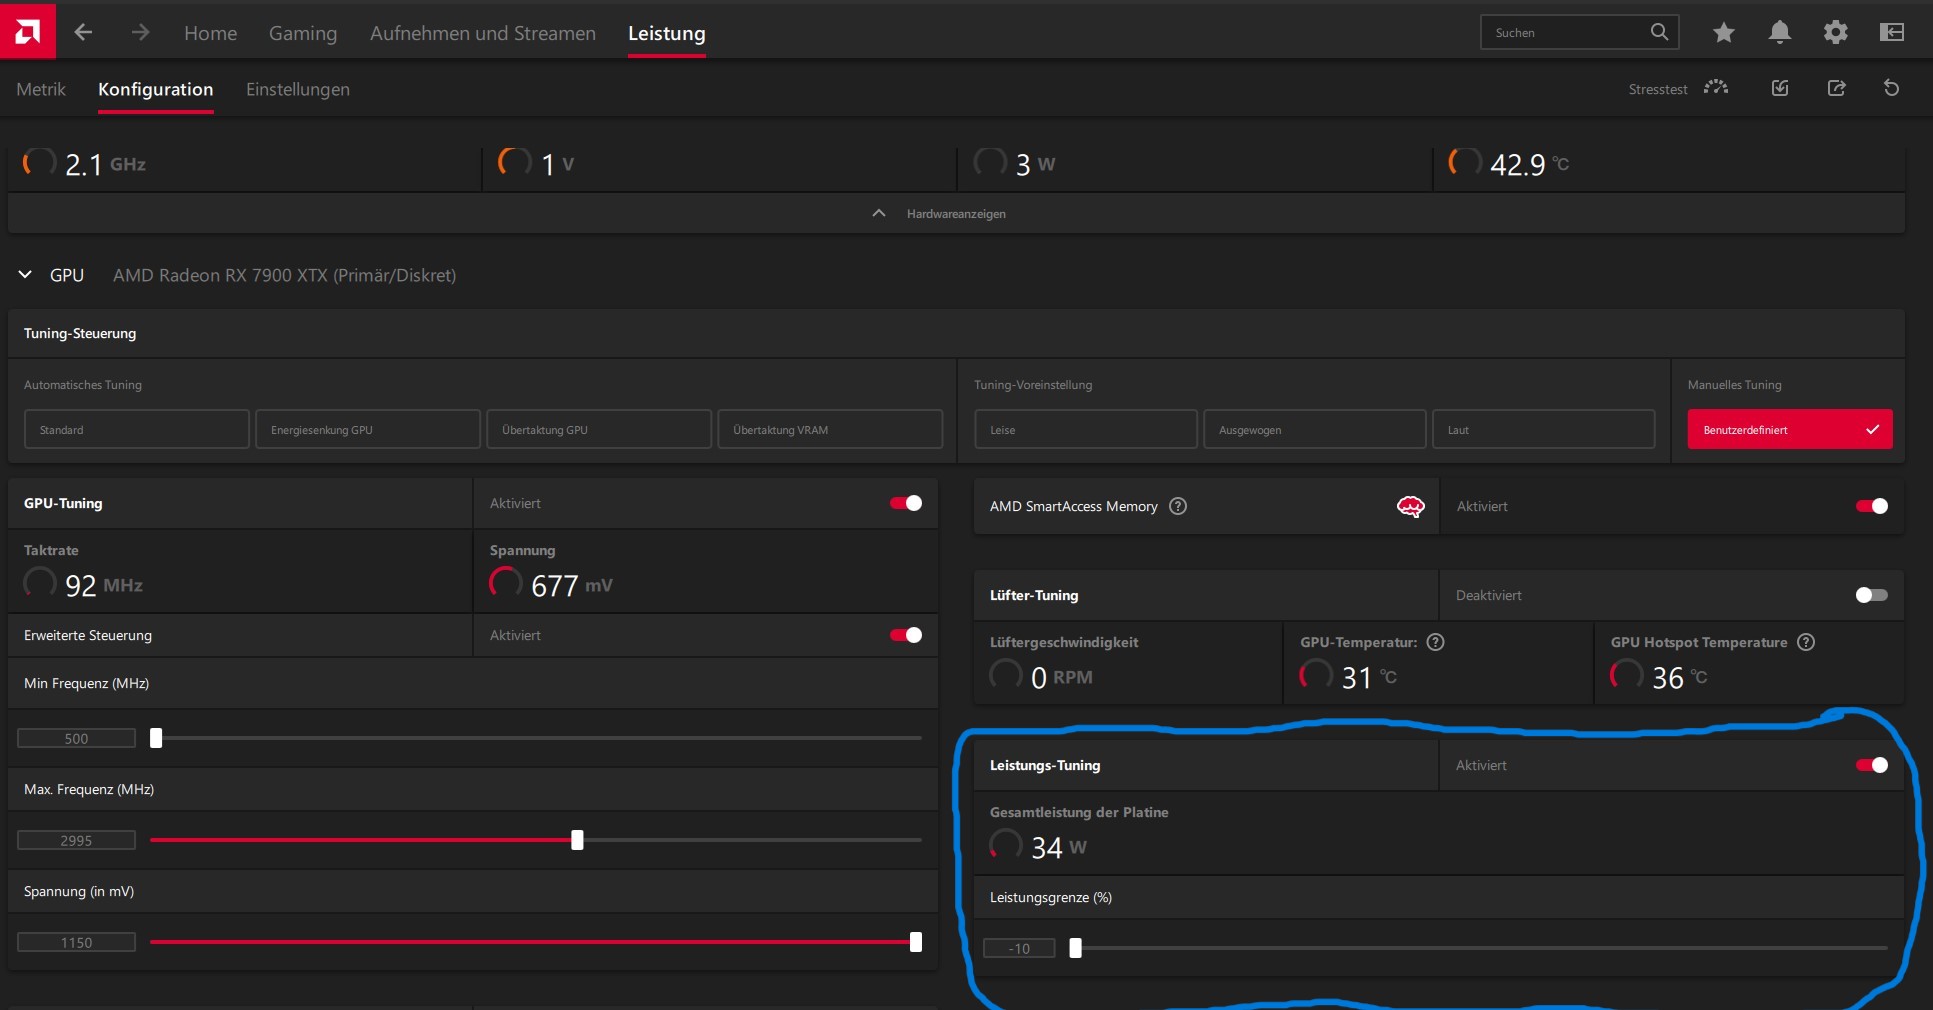Select the Laut tuning preset
The width and height of the screenshot is (1933, 1010).
(x=1544, y=429)
